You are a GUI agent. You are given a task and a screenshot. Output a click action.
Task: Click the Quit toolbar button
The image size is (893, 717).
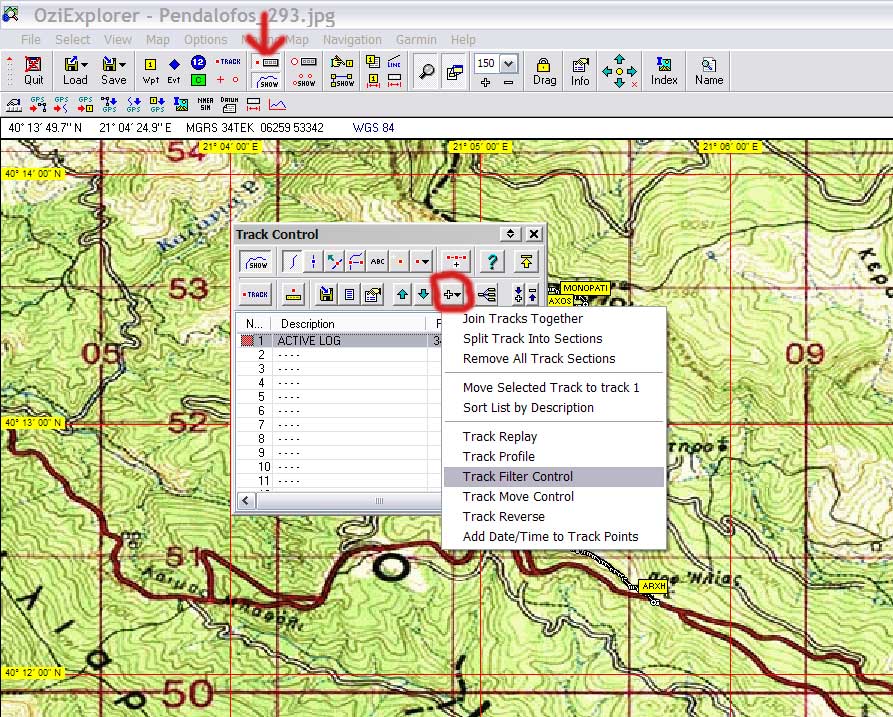(33, 70)
